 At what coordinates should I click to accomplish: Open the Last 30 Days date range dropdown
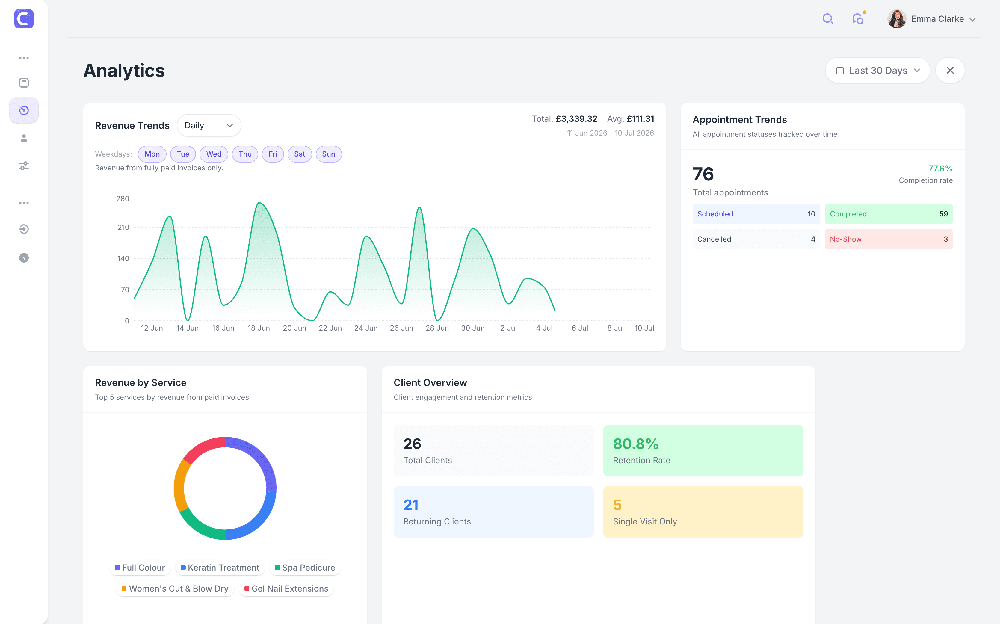point(878,70)
